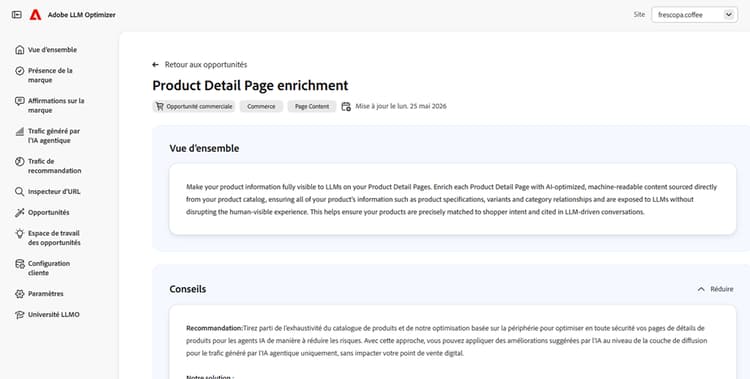
Task: Open the frescopa.coffee site dropdown
Action: pos(694,15)
